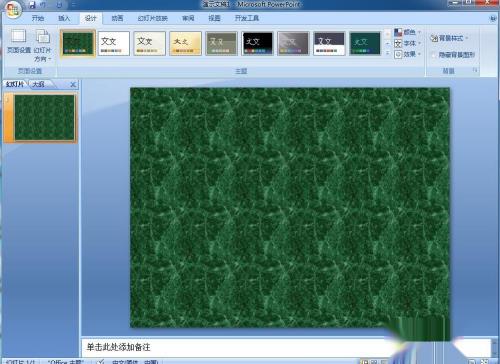Image resolution: width=500 pixels, height=364 pixels.
Task: Apply the cream beige theme thumbnail
Action: pos(150,43)
